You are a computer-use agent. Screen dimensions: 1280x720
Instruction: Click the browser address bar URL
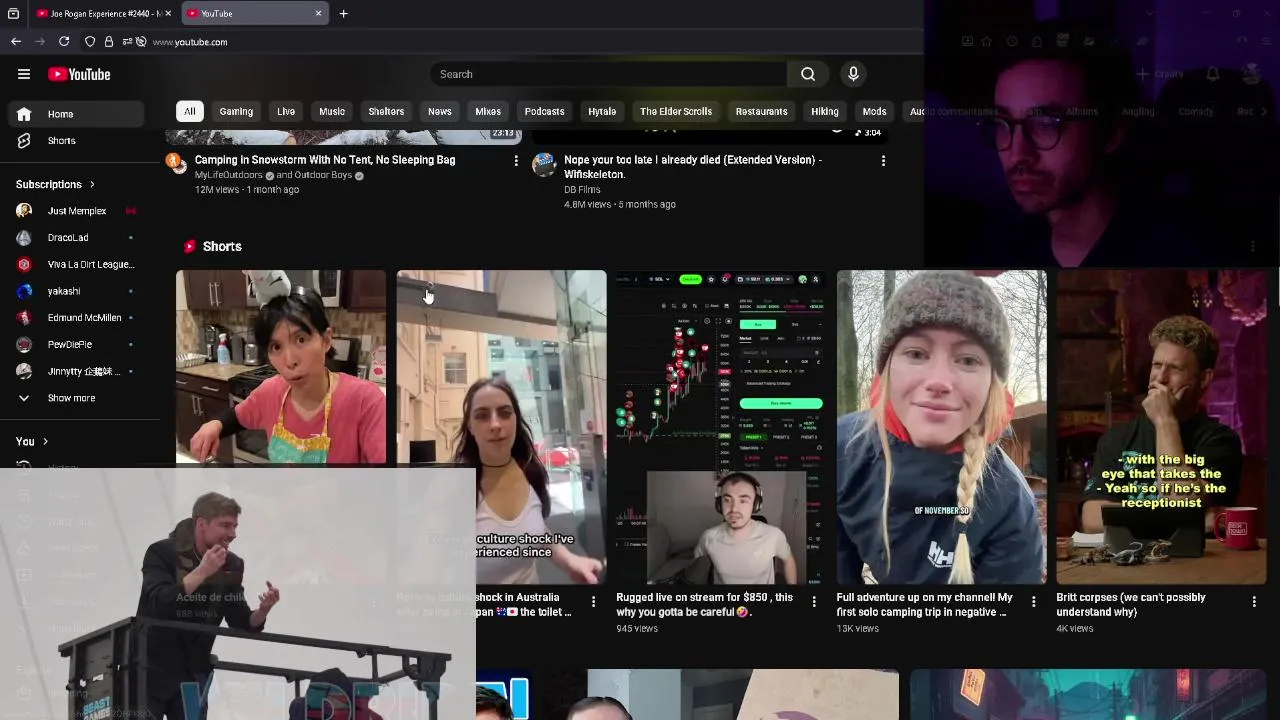click(190, 42)
